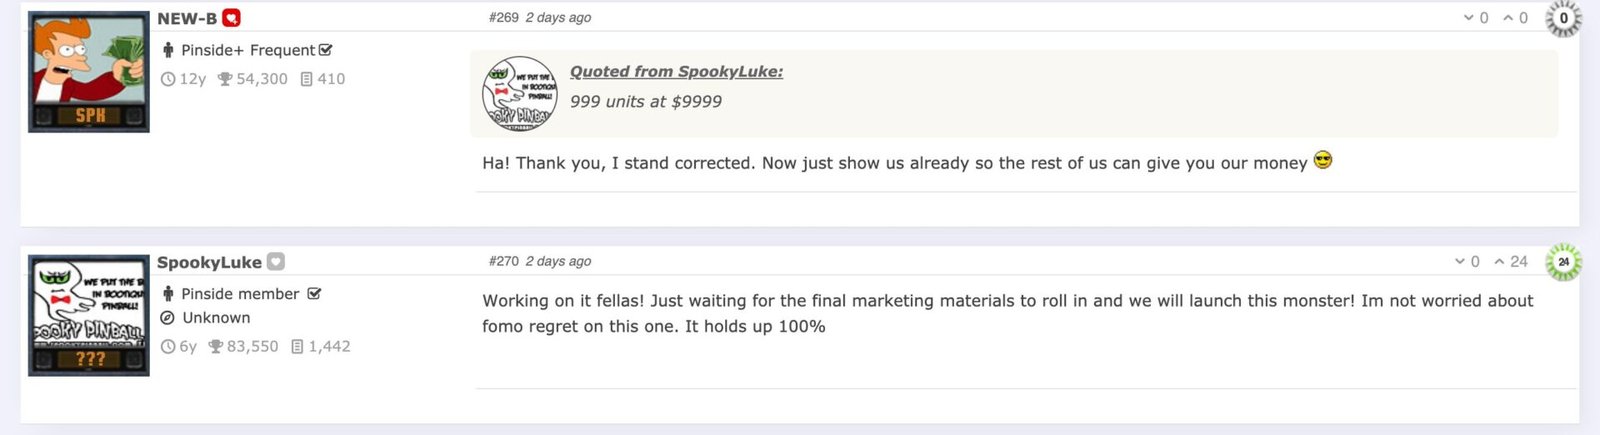Open the 'Quoted from SpookyLuke' link
The height and width of the screenshot is (435, 1600).
pos(676,72)
